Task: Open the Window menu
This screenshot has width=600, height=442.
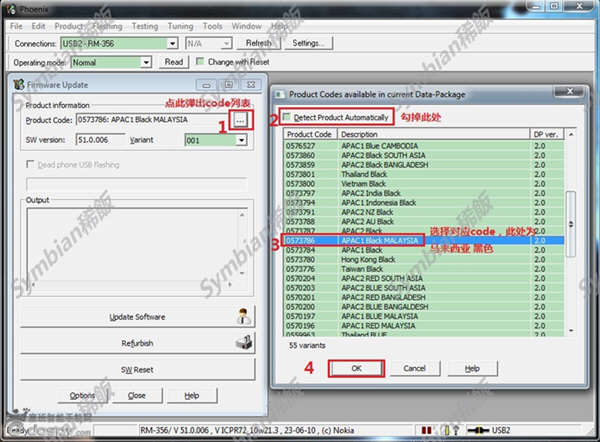Action: click(246, 26)
